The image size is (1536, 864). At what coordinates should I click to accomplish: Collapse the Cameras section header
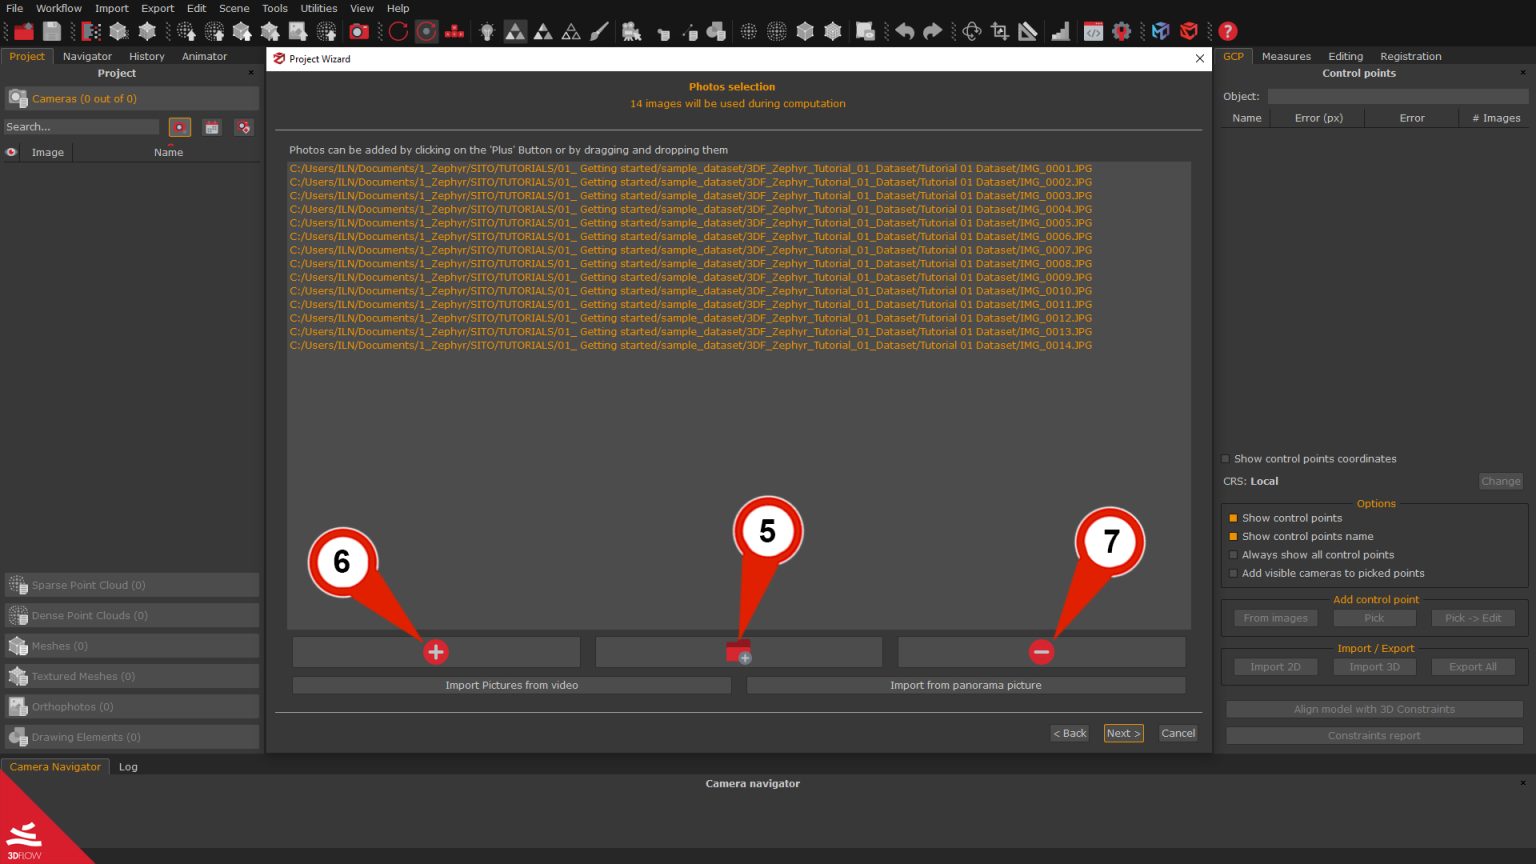(x=132, y=99)
